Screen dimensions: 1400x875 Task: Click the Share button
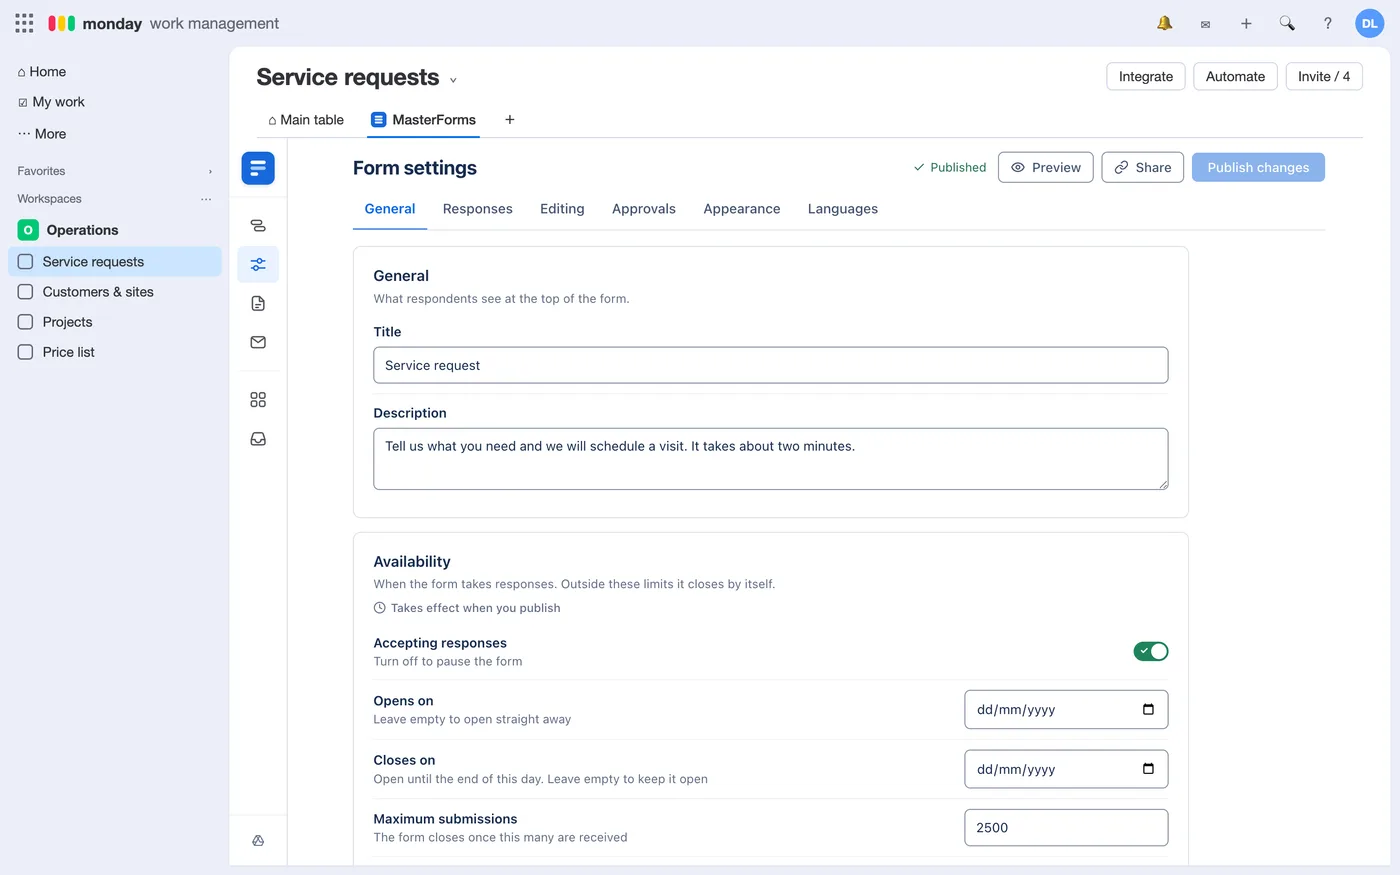1143,167
